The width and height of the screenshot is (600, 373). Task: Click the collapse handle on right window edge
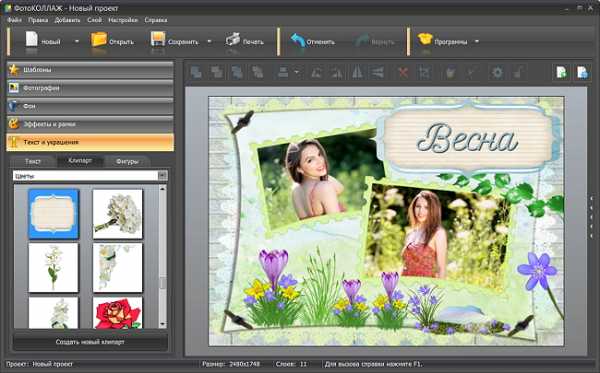click(592, 218)
